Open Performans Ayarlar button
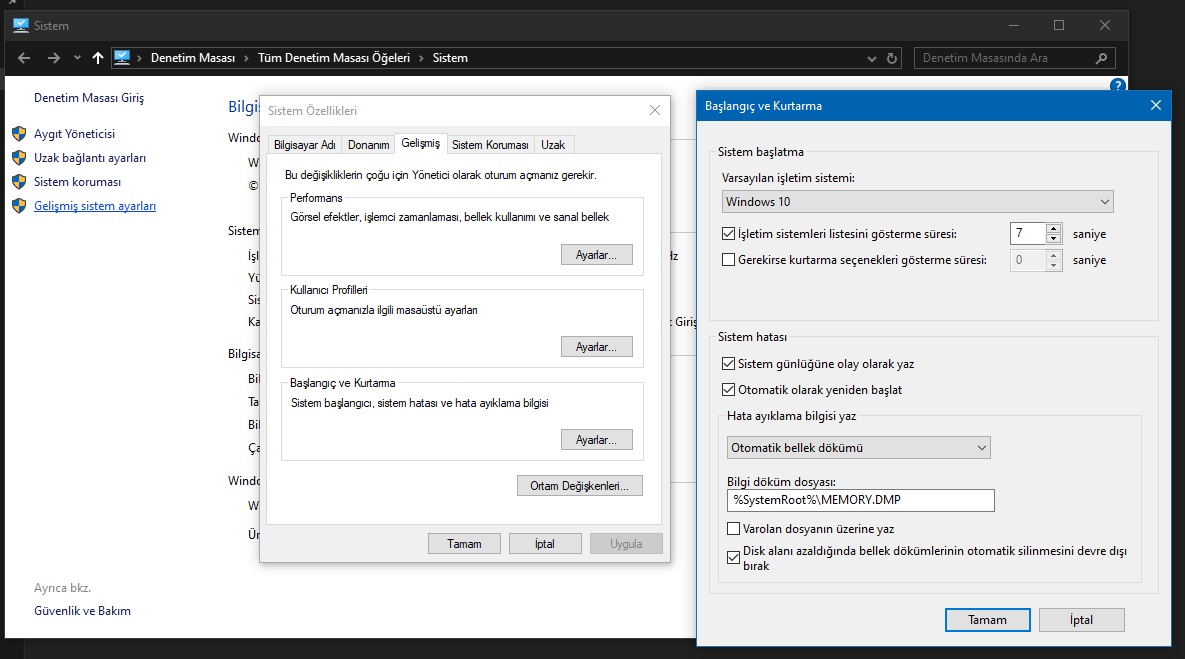Screen dimensions: 1185x659 596,255
